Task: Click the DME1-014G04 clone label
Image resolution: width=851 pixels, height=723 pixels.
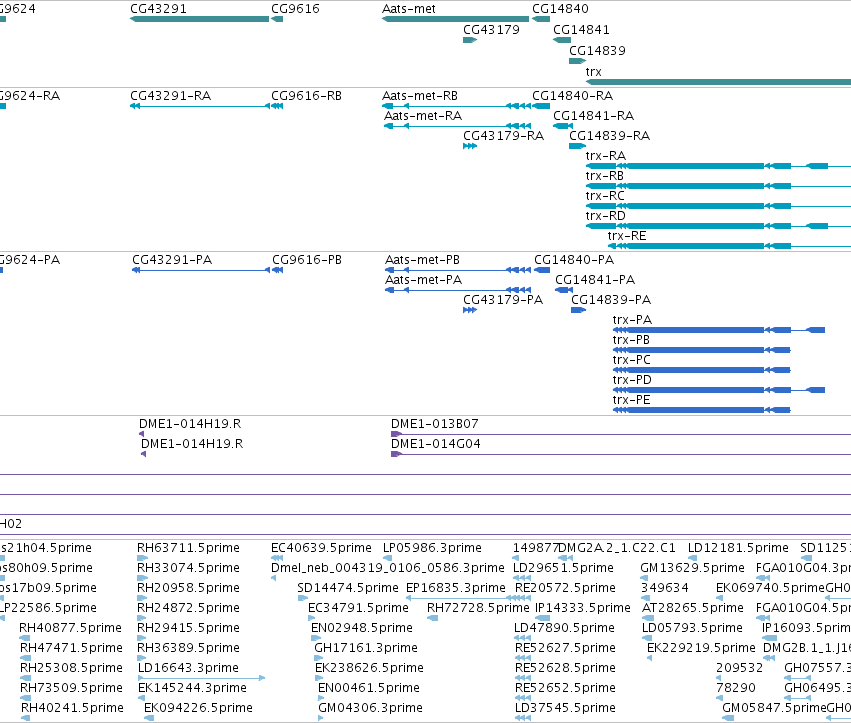Action: (436, 444)
